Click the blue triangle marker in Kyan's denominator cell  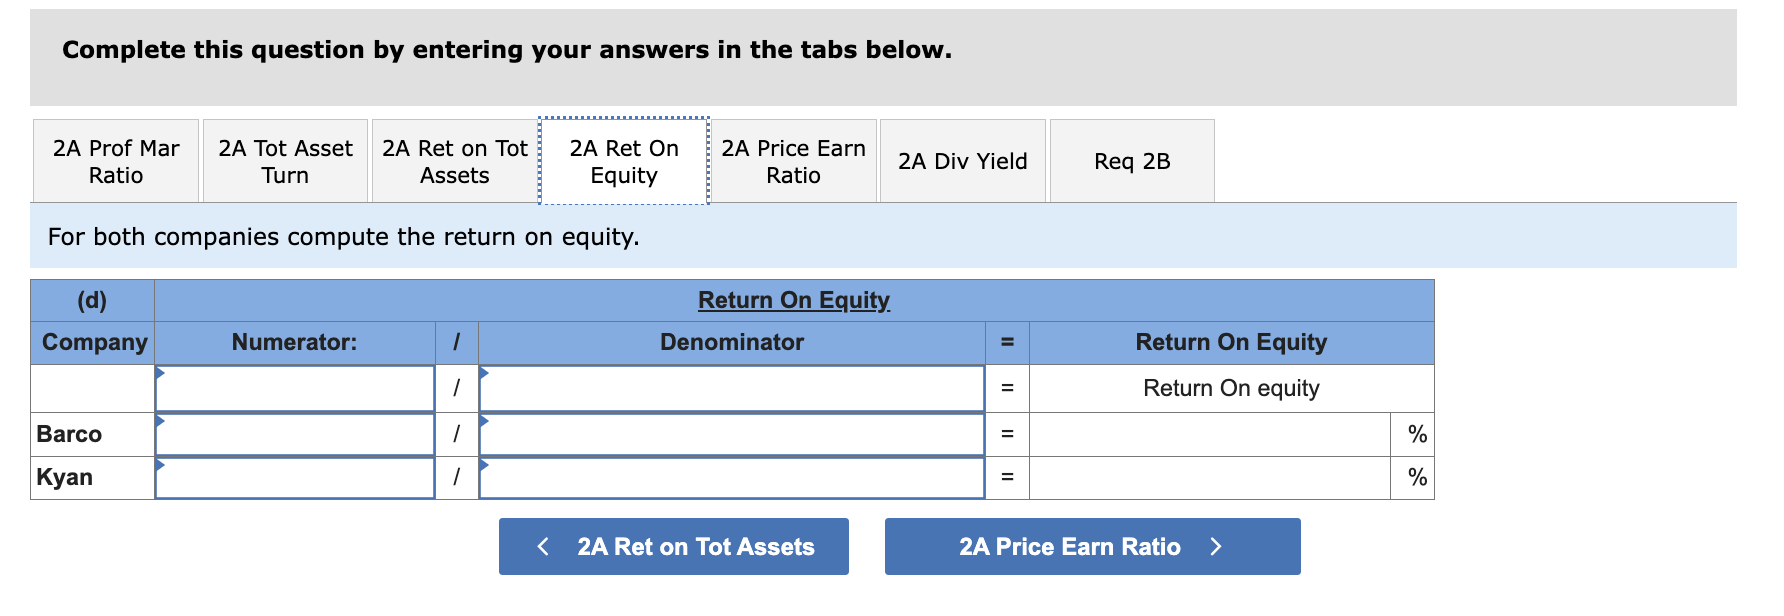(x=483, y=468)
